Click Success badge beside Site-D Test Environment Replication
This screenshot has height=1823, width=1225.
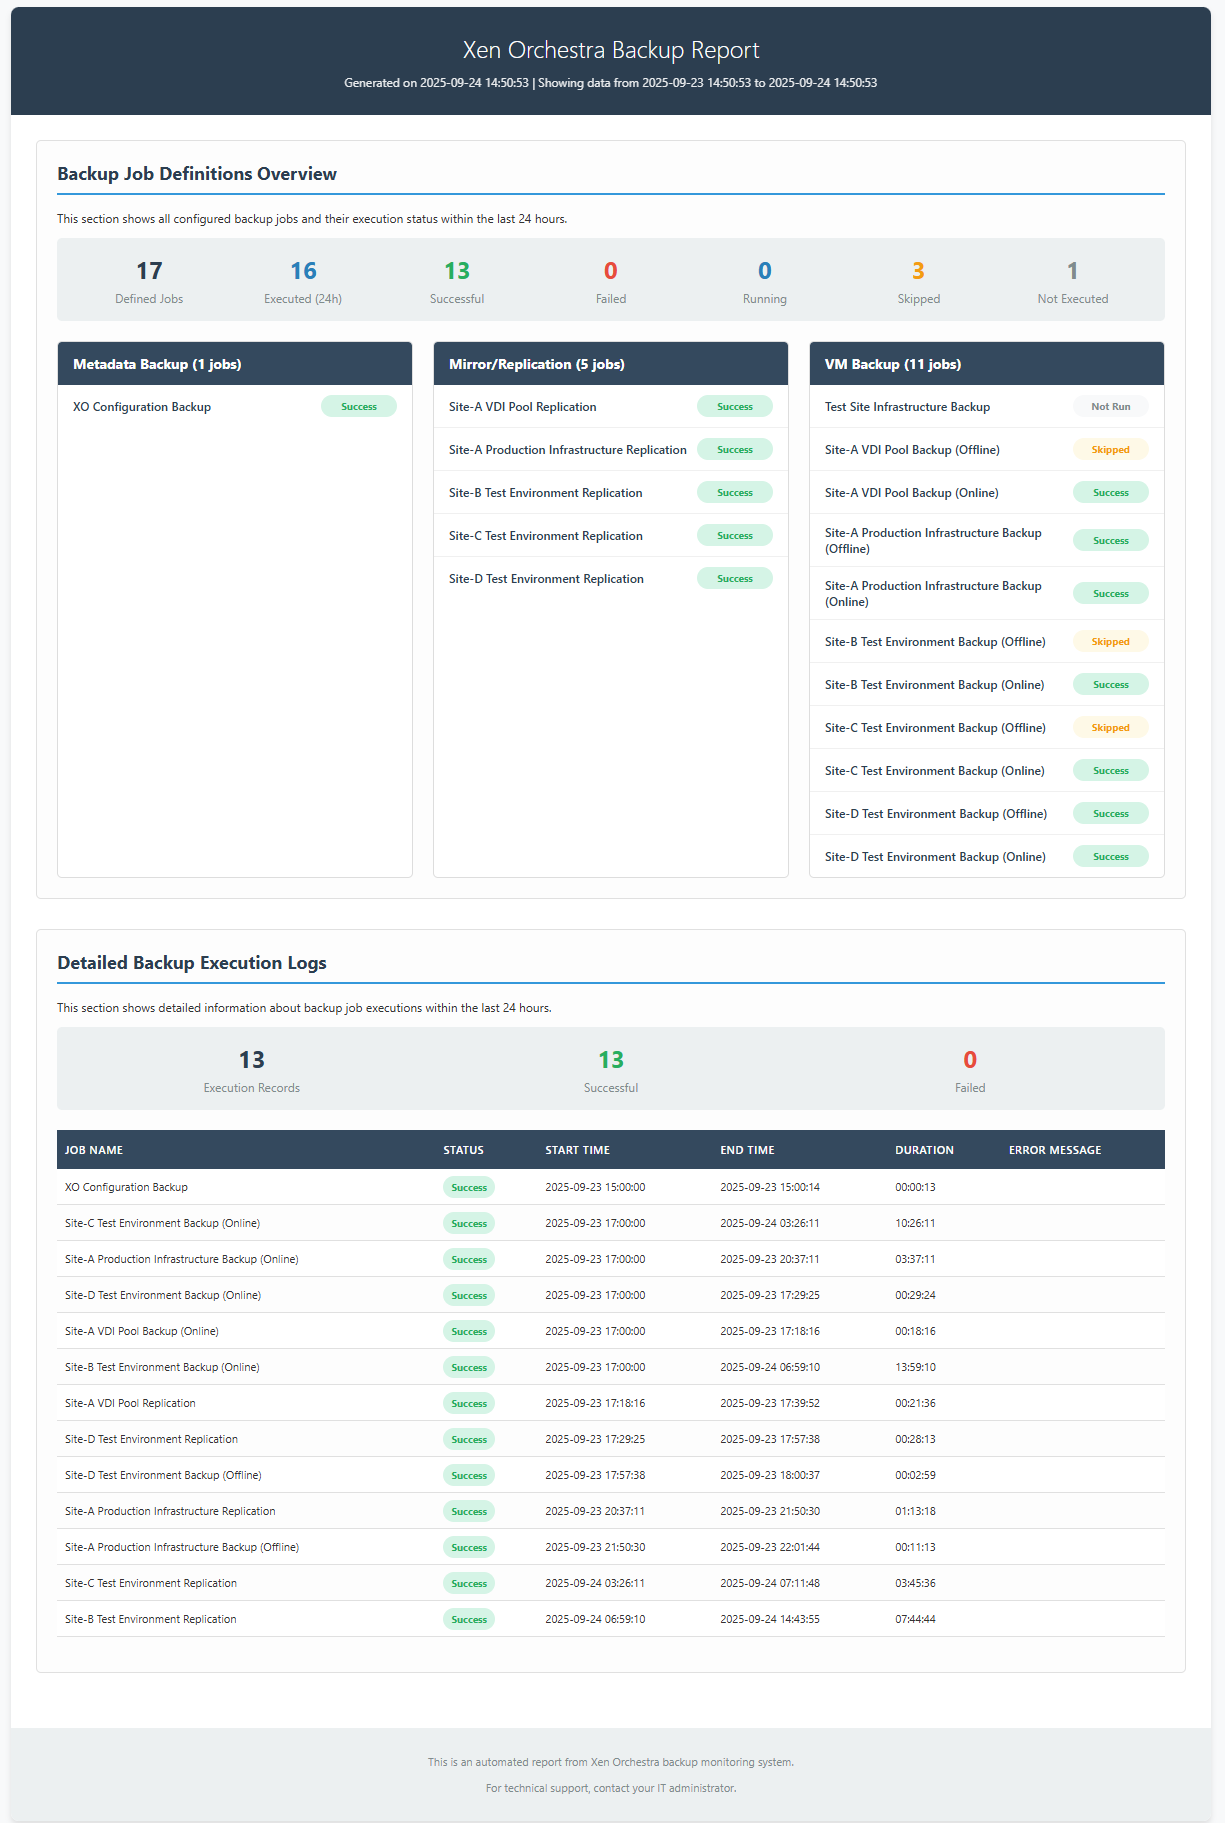[735, 579]
